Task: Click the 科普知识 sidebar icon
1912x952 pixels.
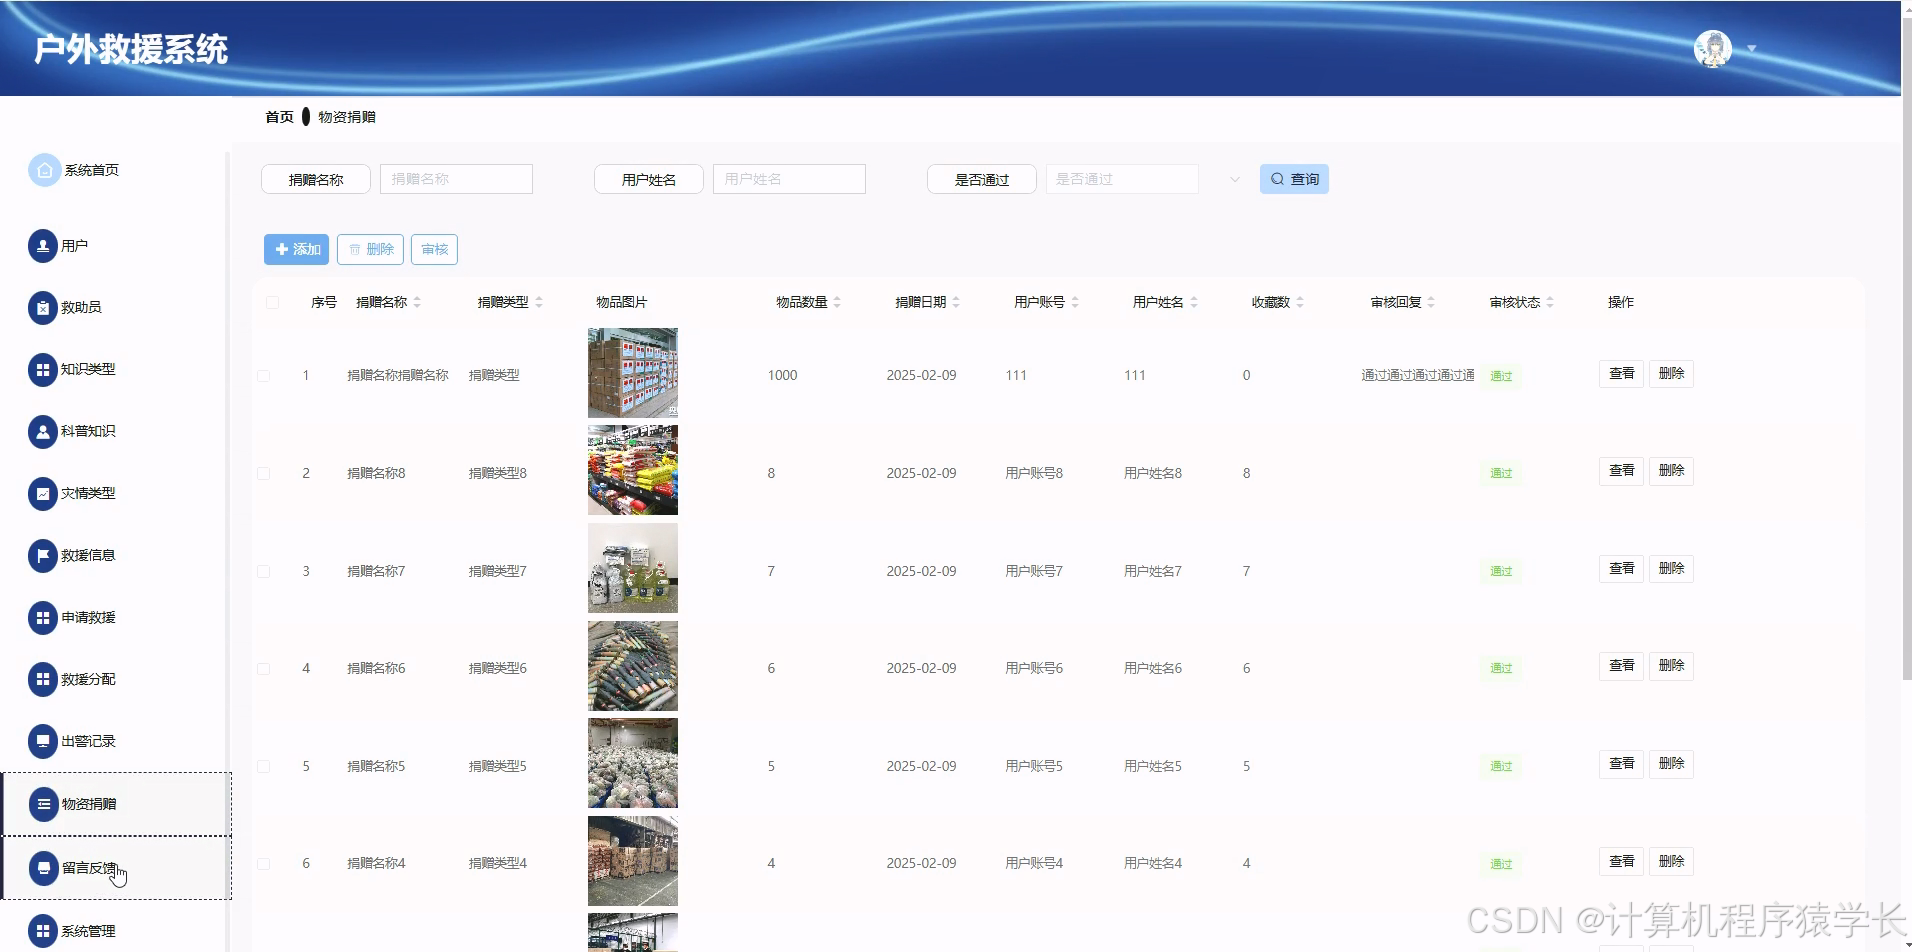Action: click(43, 432)
